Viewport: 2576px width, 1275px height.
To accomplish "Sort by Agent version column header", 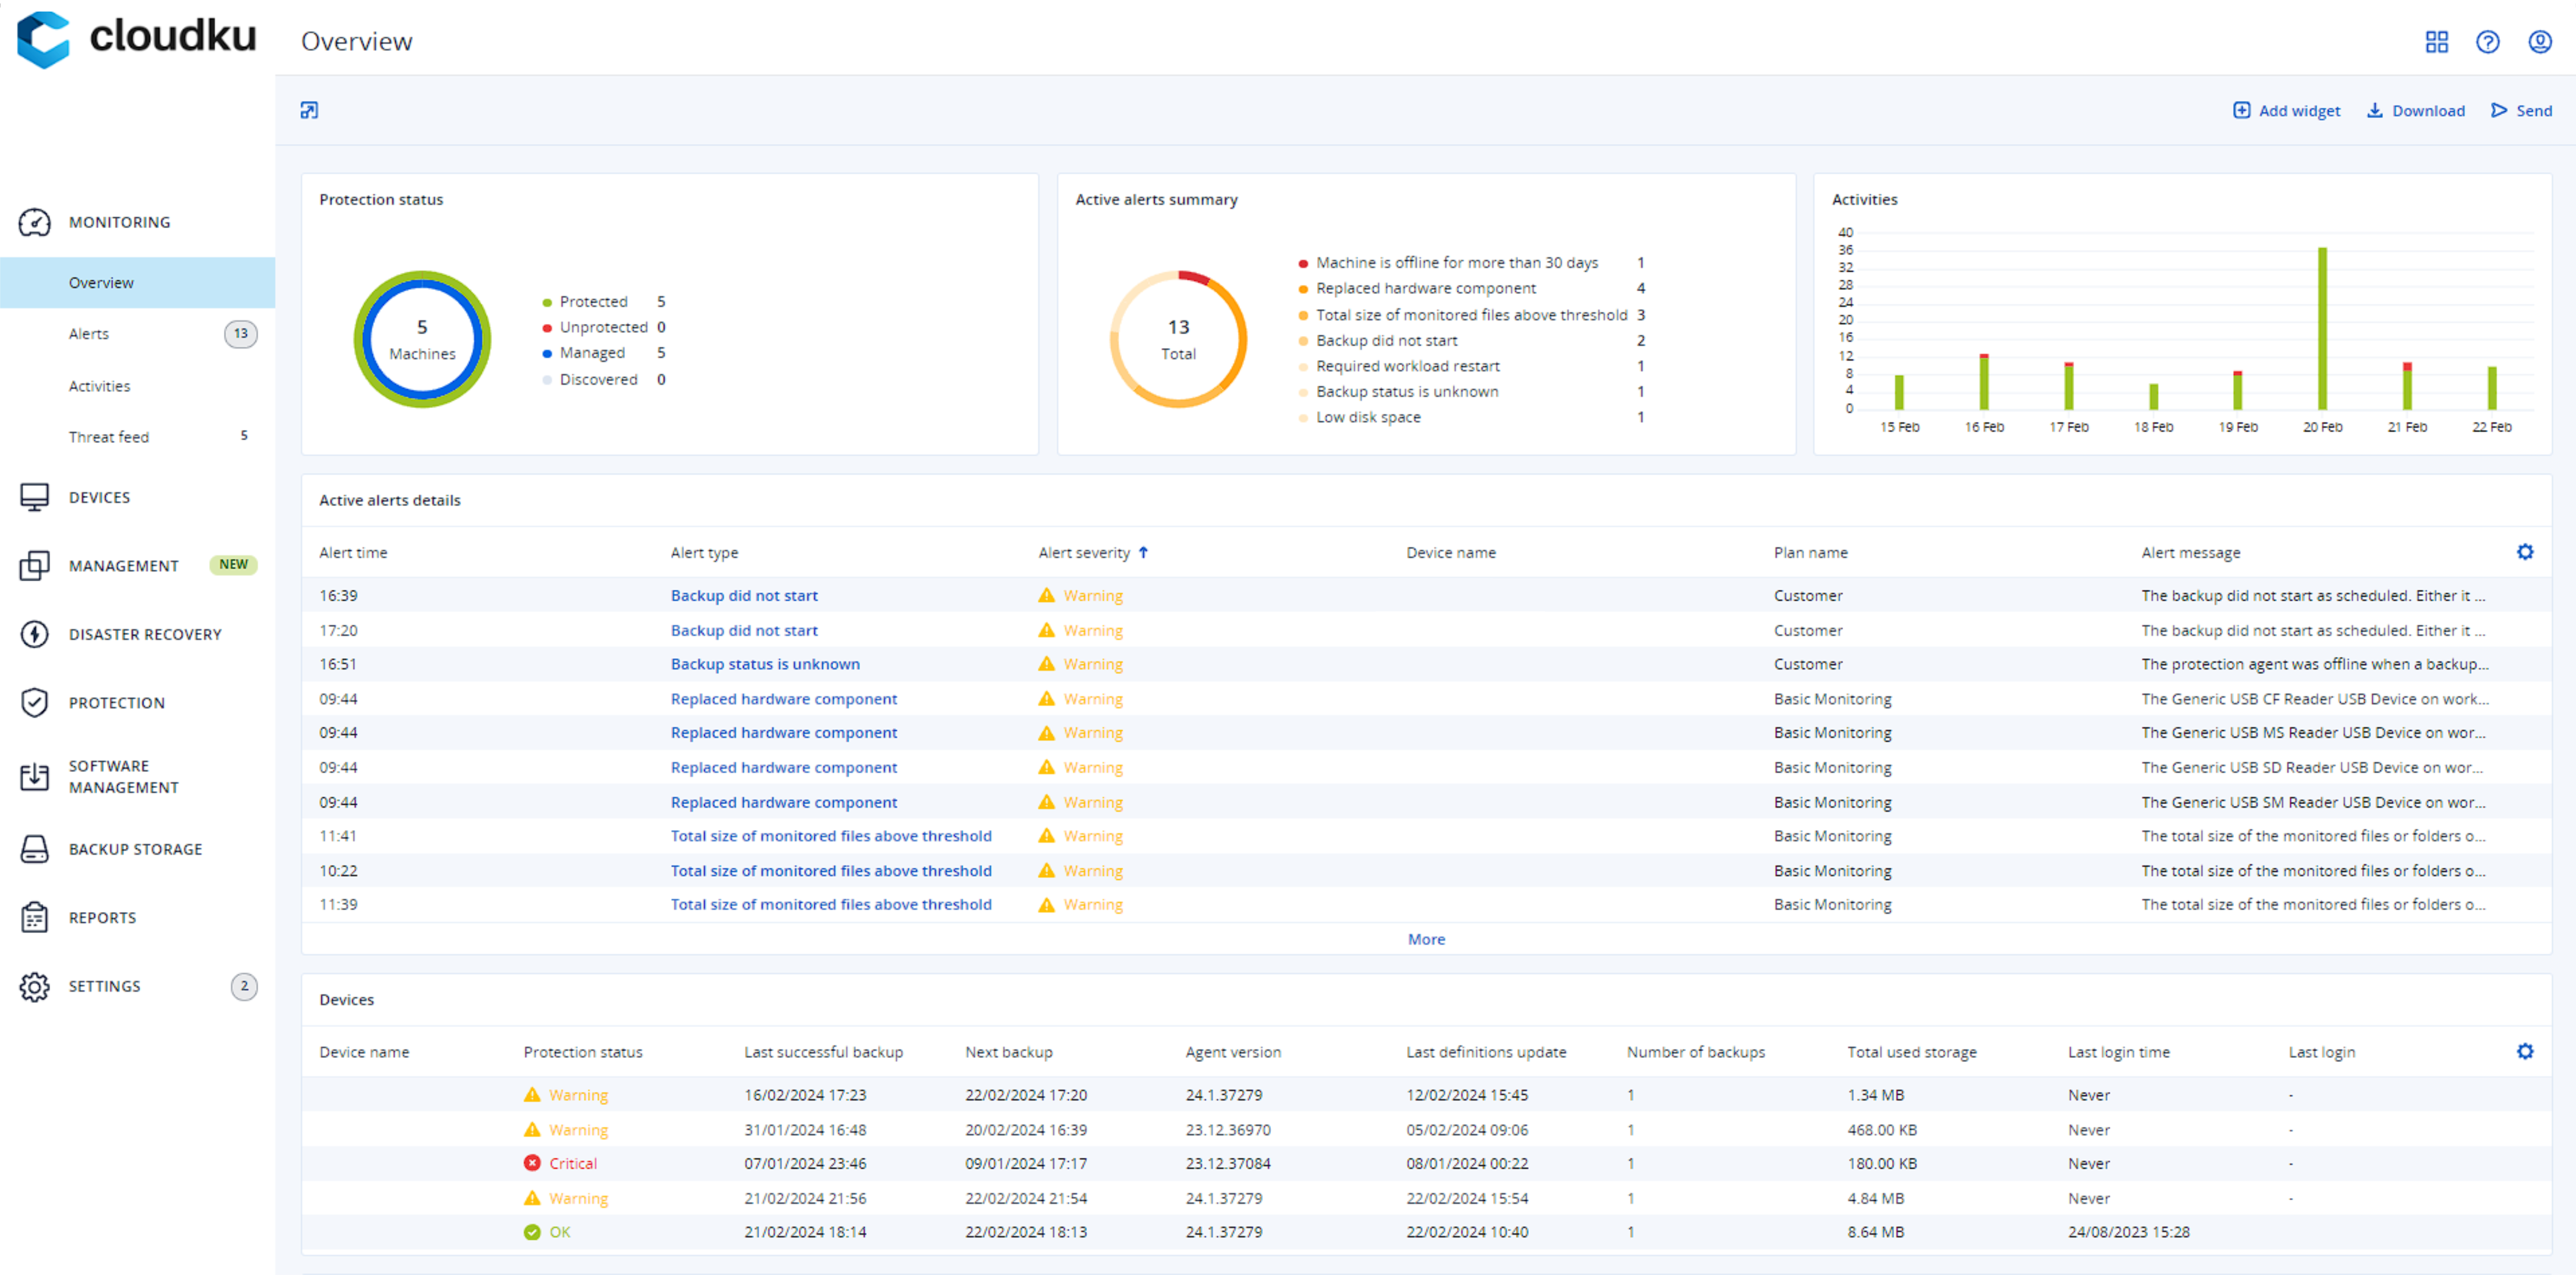I will point(1233,1052).
